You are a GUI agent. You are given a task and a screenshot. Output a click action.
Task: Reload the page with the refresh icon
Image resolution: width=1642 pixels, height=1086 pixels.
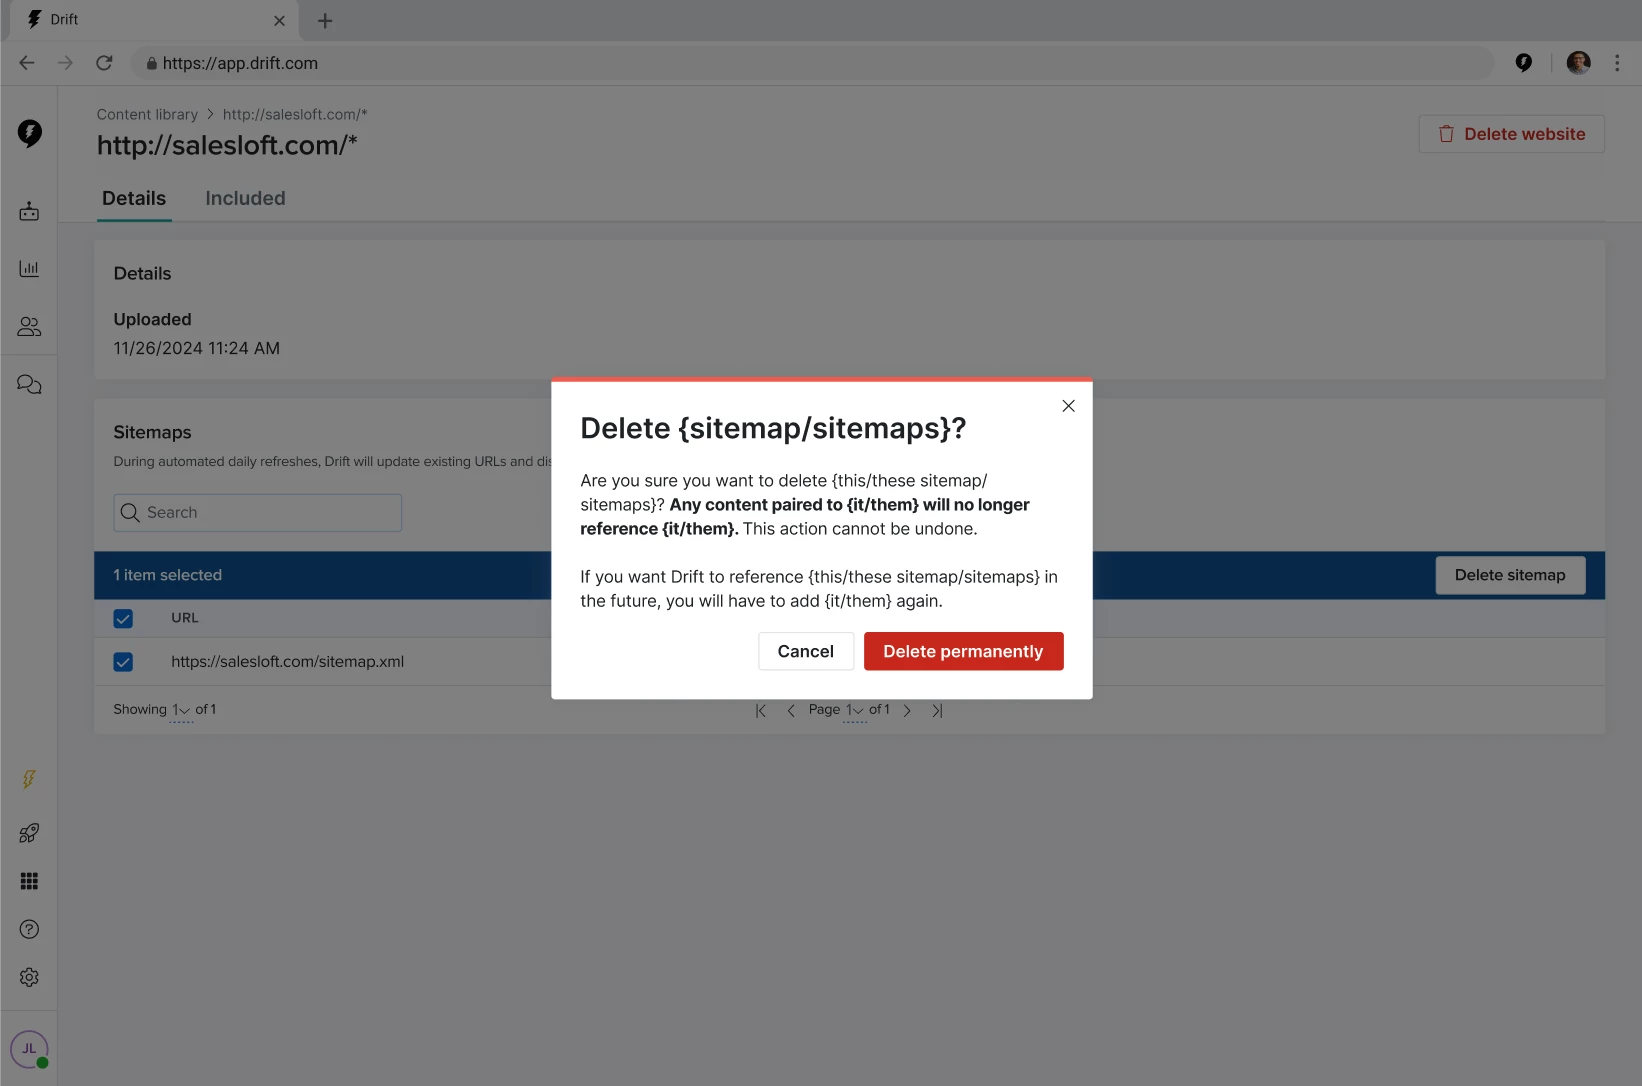pos(104,63)
